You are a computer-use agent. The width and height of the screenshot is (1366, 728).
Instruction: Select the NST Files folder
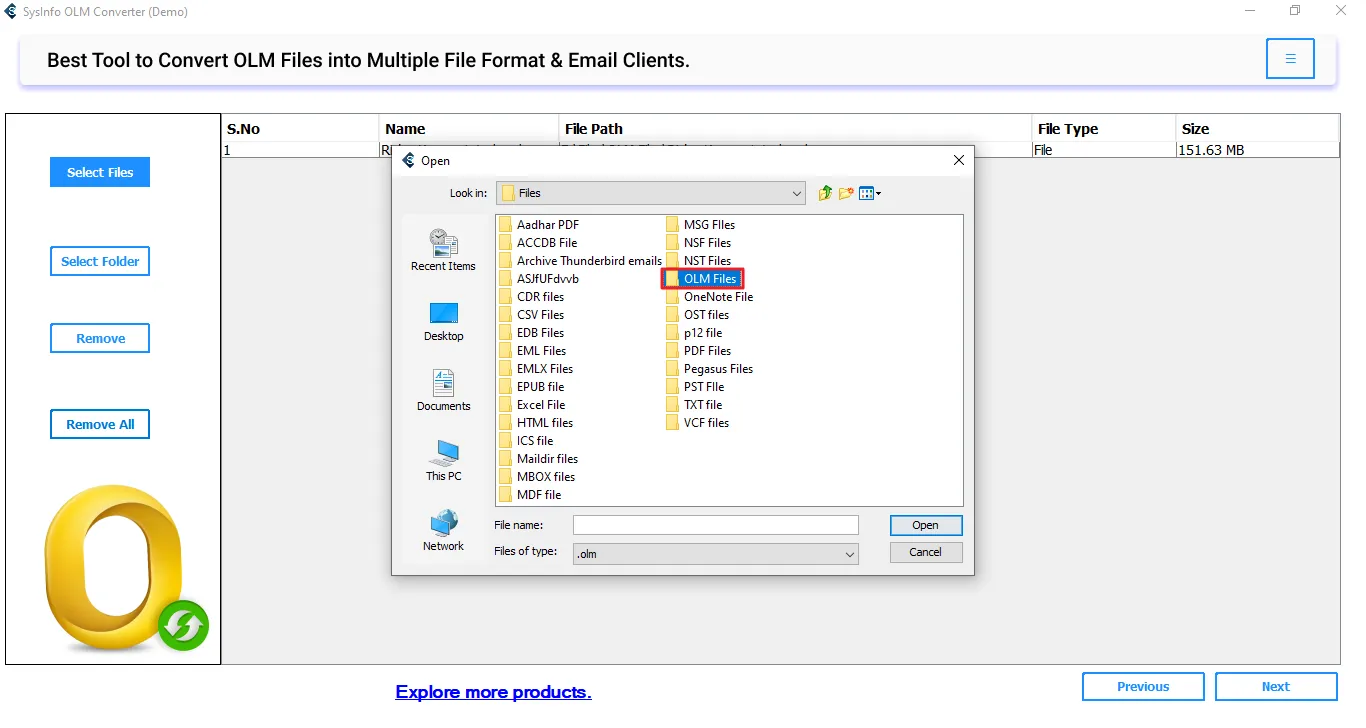click(699, 261)
